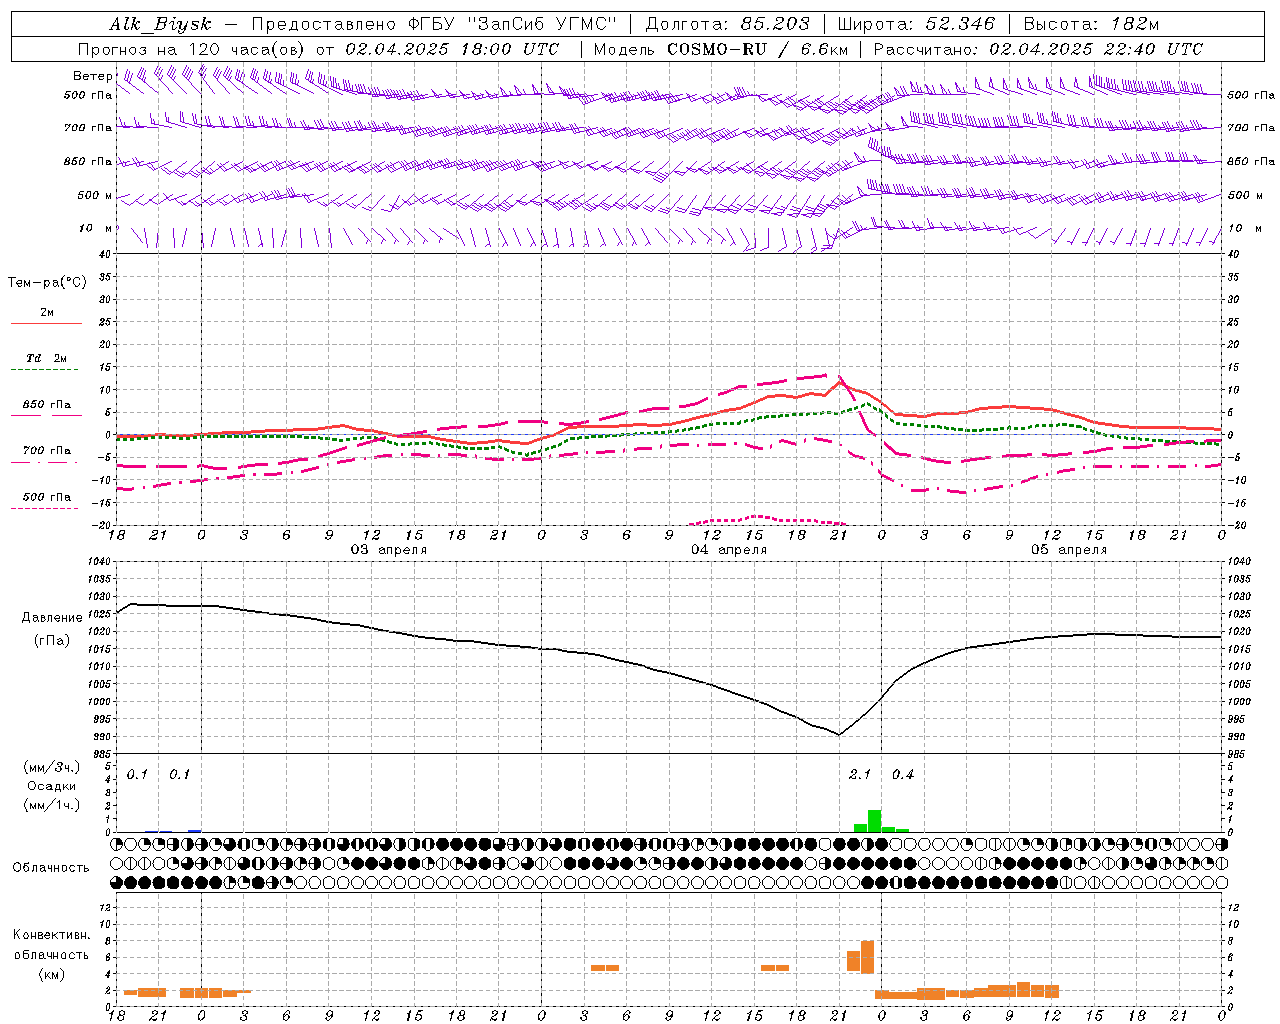Click the pressure curve minimum near 990
This screenshot has height=1024, width=1280.
839,734
